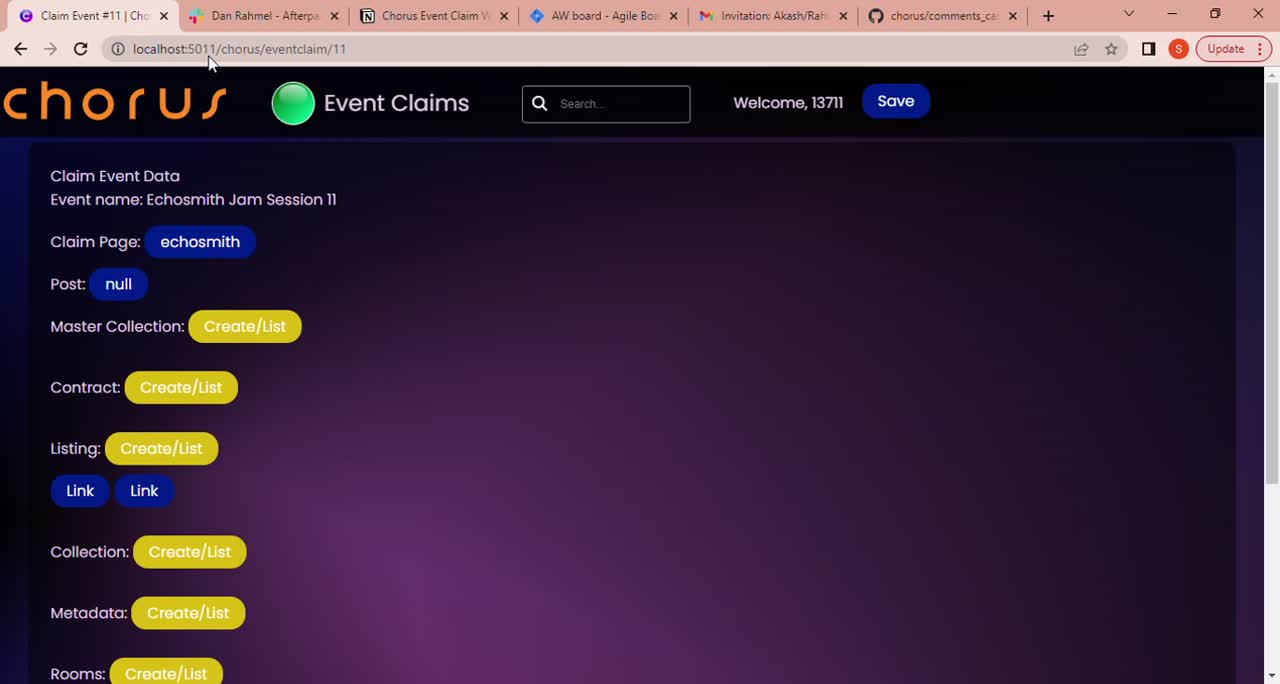Click the Chorus logo

(113, 101)
